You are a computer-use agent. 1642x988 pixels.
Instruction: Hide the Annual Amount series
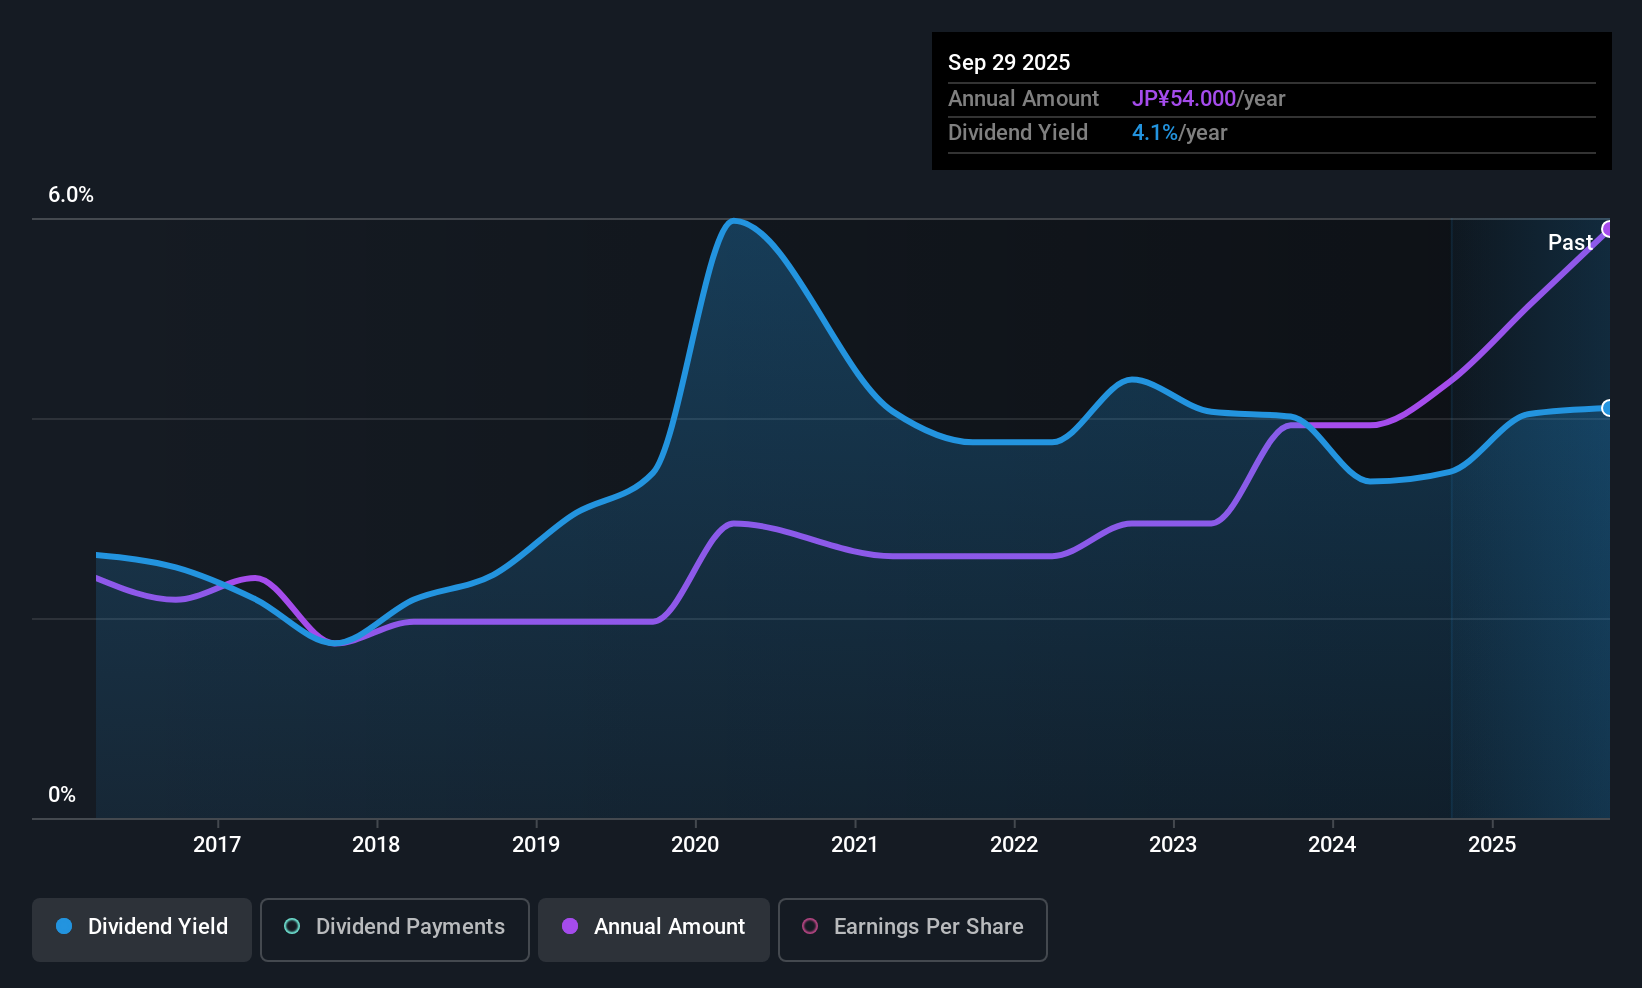click(x=654, y=929)
